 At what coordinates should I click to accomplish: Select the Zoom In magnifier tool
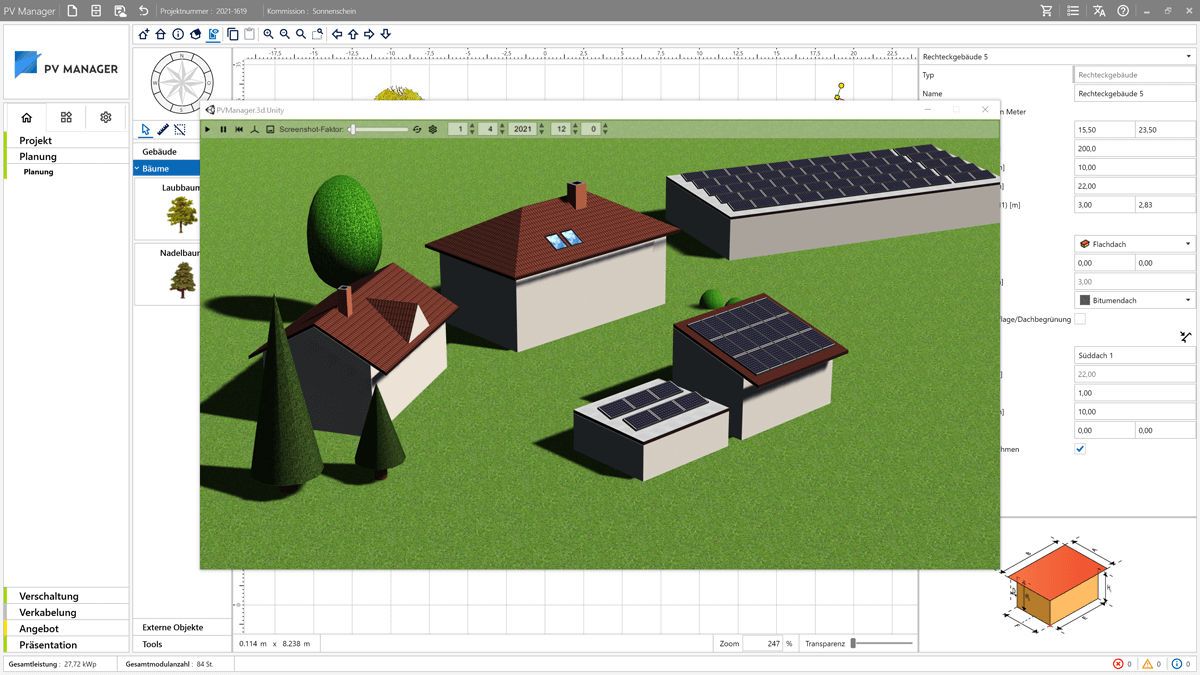pyautogui.click(x=268, y=33)
